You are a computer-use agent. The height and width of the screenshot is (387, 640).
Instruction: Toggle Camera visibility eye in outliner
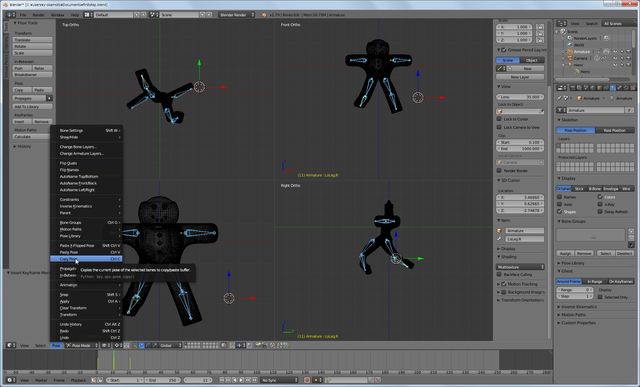pos(615,58)
